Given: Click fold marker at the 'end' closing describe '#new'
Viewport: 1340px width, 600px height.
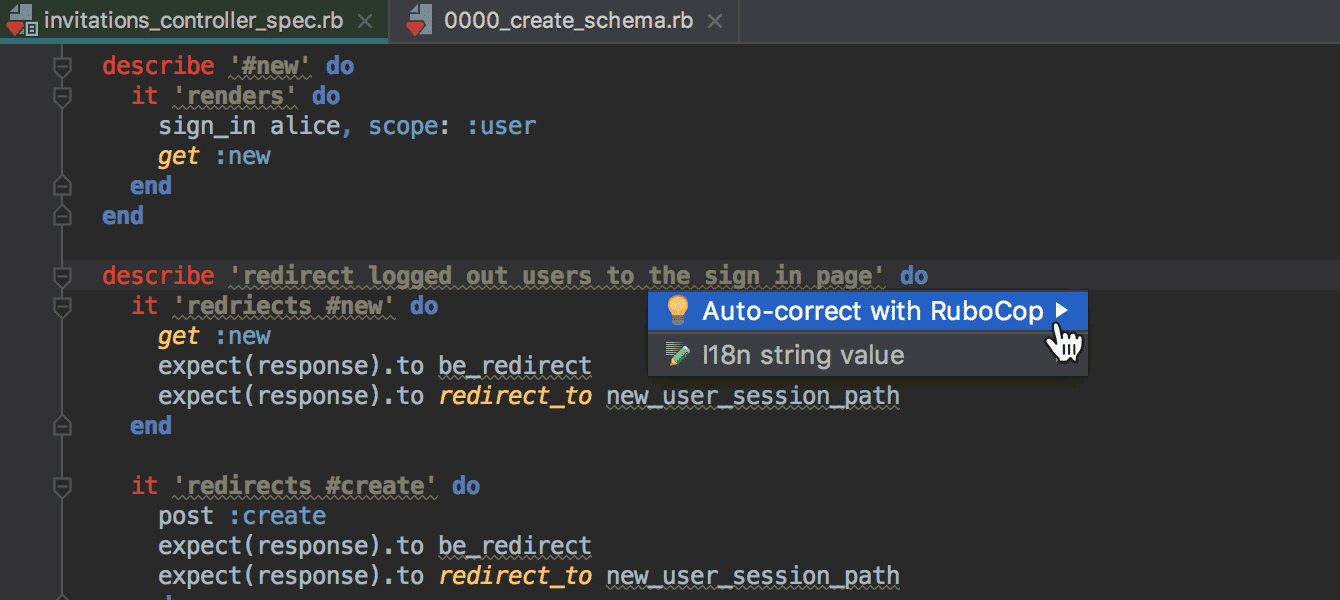Looking at the screenshot, I should [x=62, y=216].
